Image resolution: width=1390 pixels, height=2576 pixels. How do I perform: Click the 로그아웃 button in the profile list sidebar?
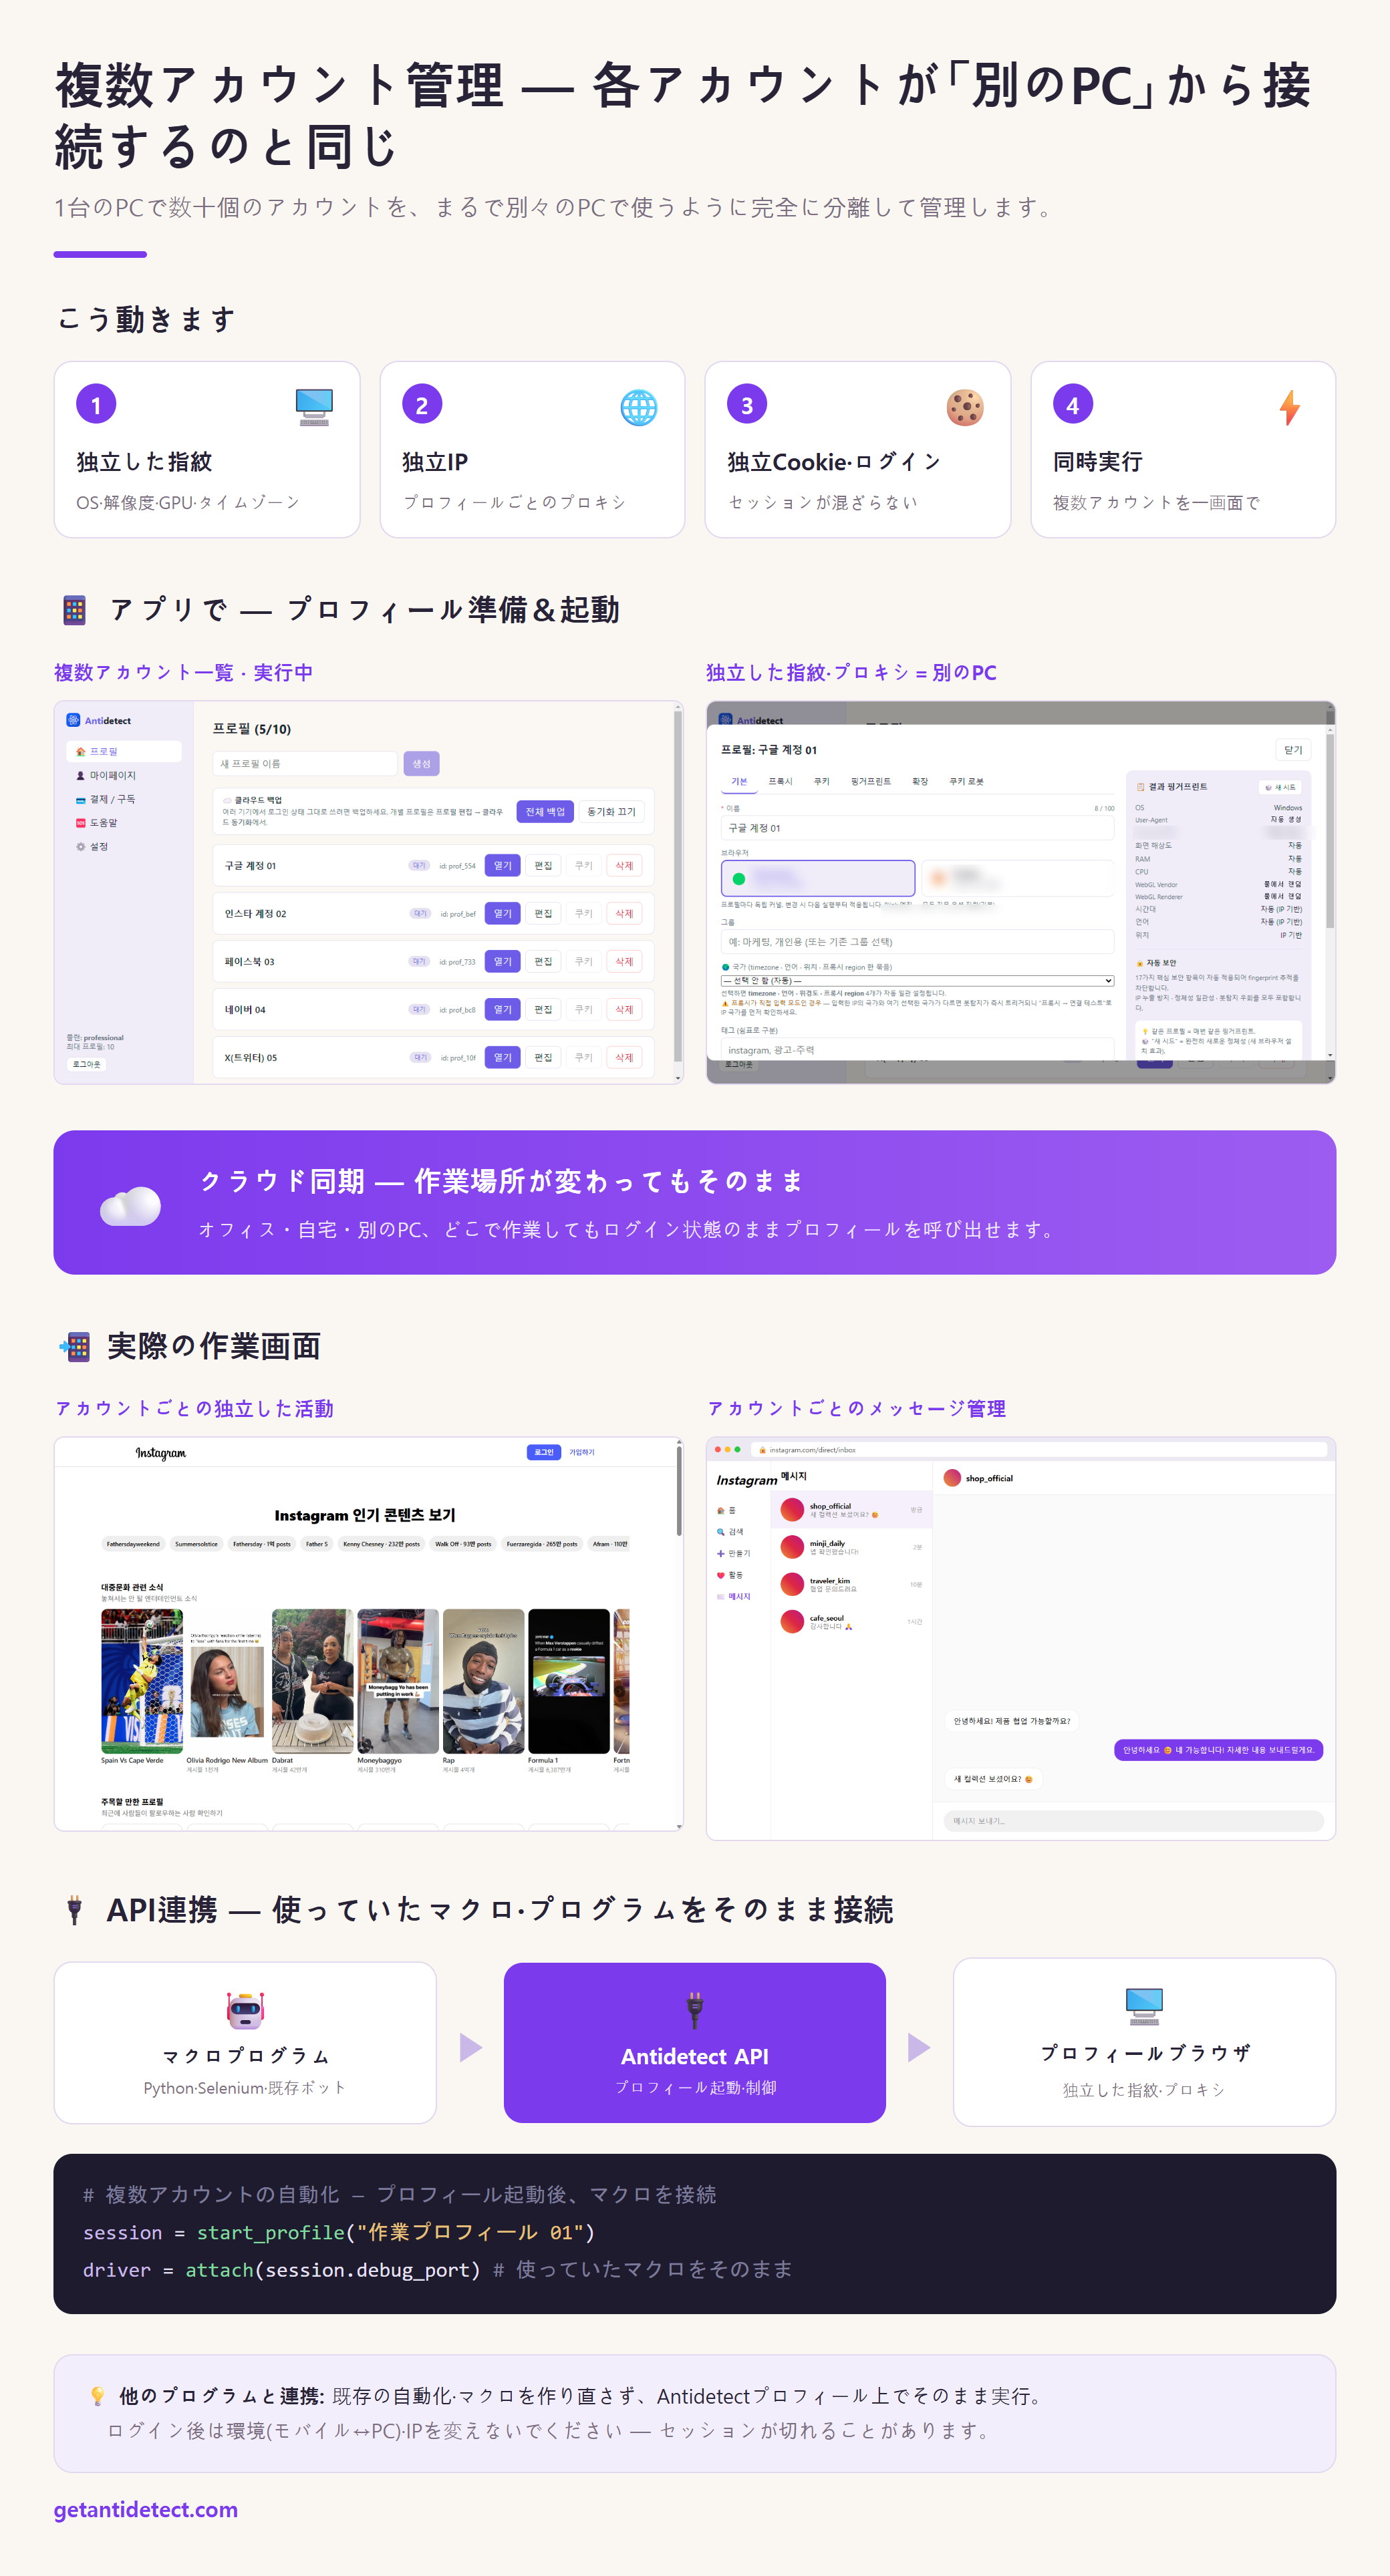click(x=86, y=1064)
